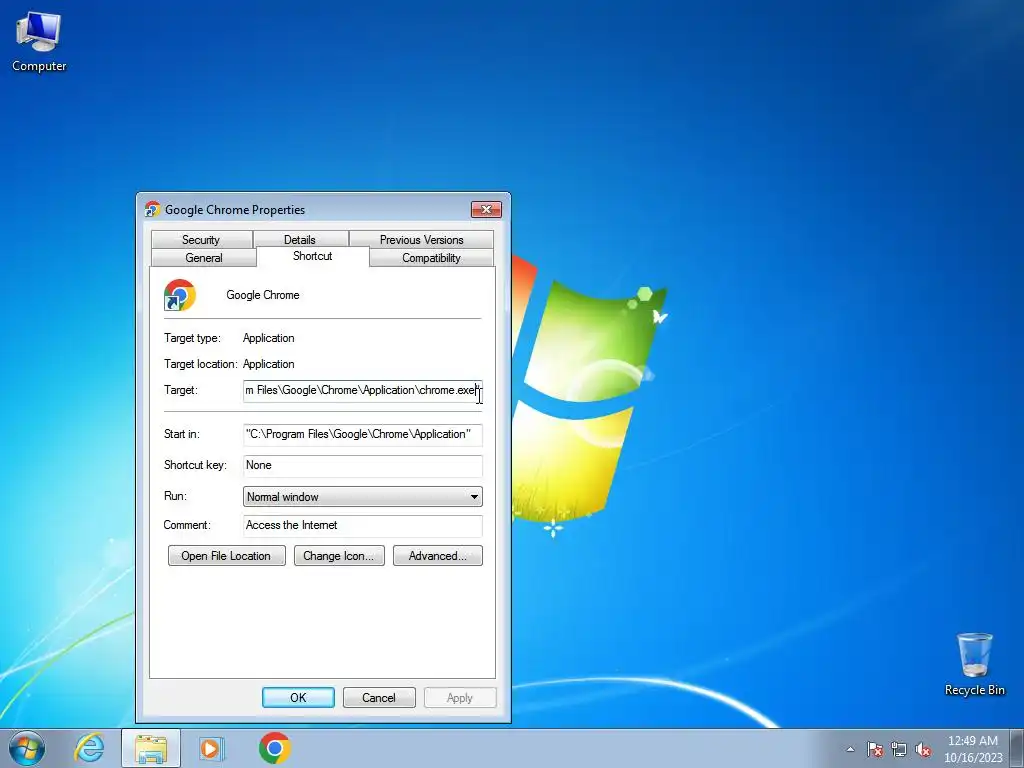Select the Shortcut tab
Image resolution: width=1024 pixels, height=768 pixels.
click(x=313, y=256)
